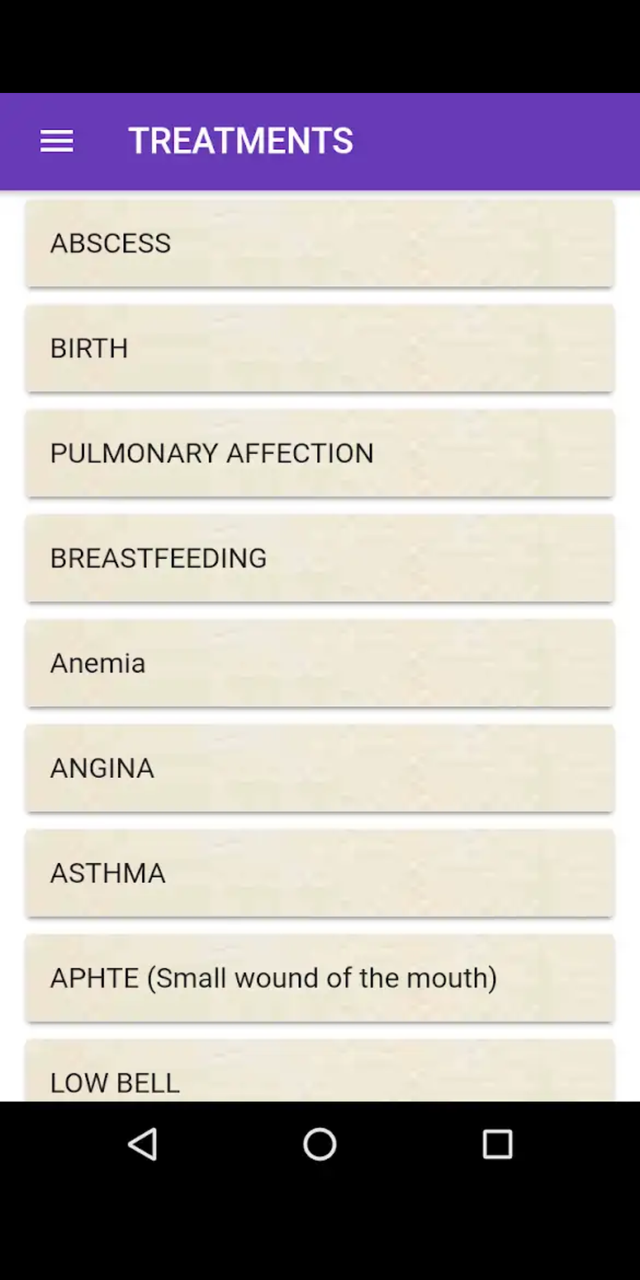
Task: Open the hamburger navigation menu
Action: (57, 141)
